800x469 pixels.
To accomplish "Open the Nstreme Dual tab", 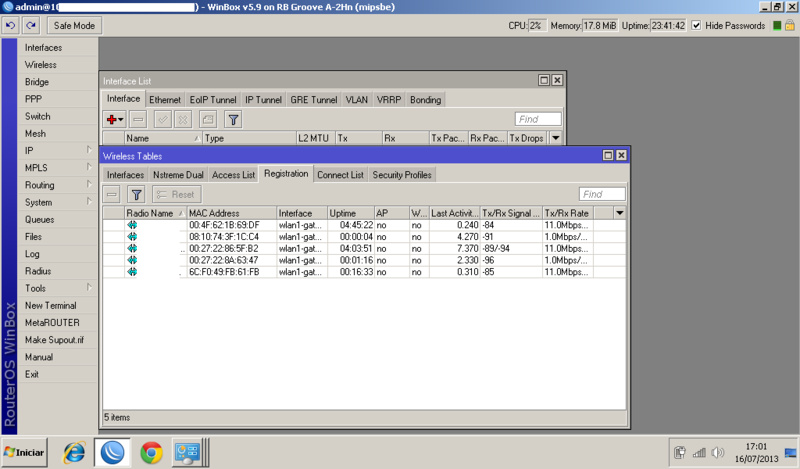I will 178,175.
